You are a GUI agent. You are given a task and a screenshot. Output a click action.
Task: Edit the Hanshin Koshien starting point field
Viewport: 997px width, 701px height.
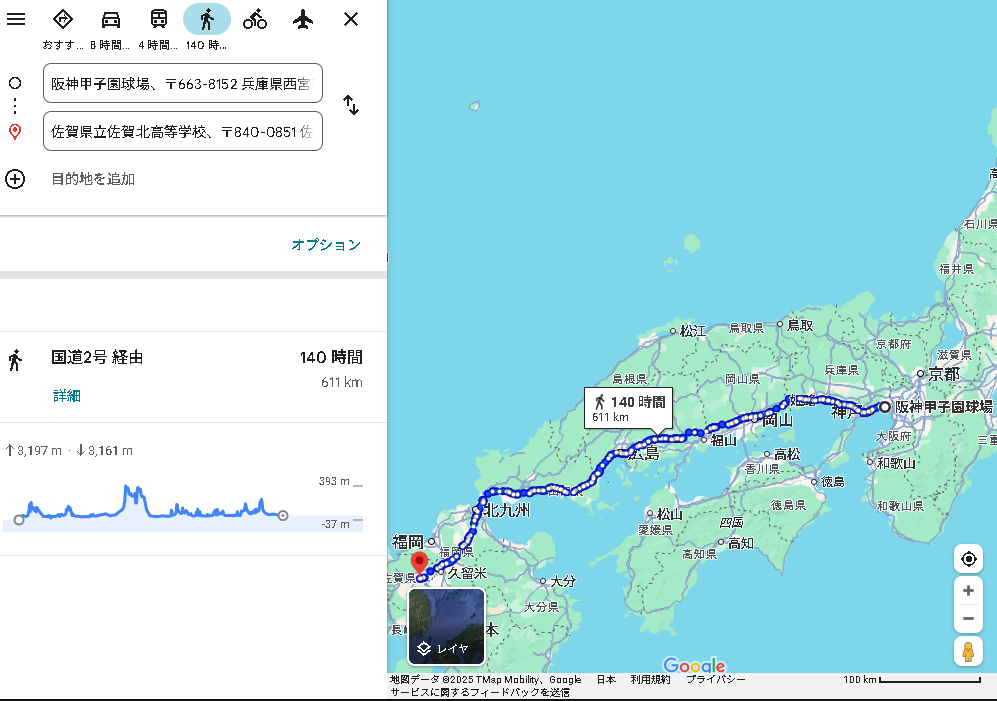(182, 83)
